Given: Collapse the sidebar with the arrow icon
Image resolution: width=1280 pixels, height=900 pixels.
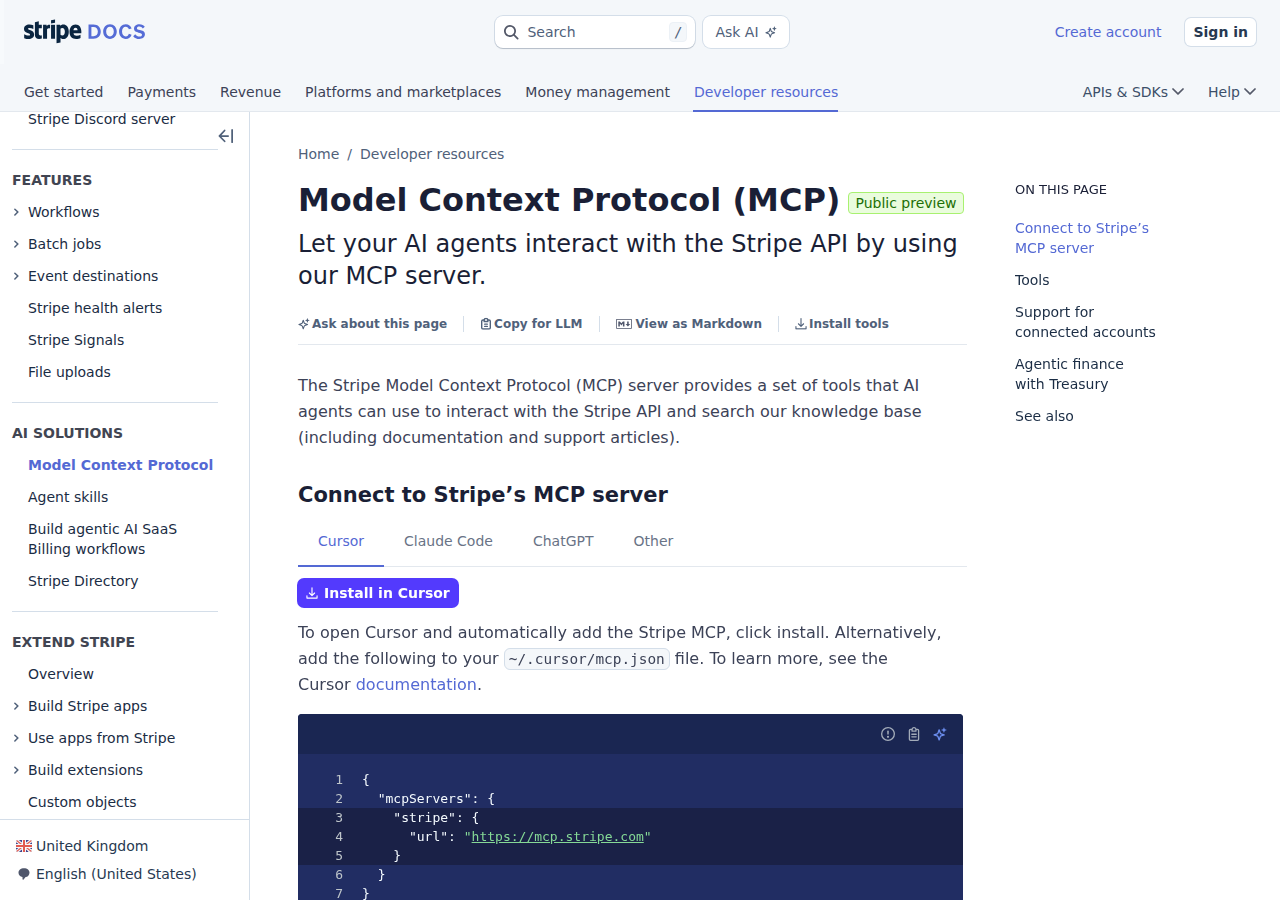Looking at the screenshot, I should click(226, 136).
